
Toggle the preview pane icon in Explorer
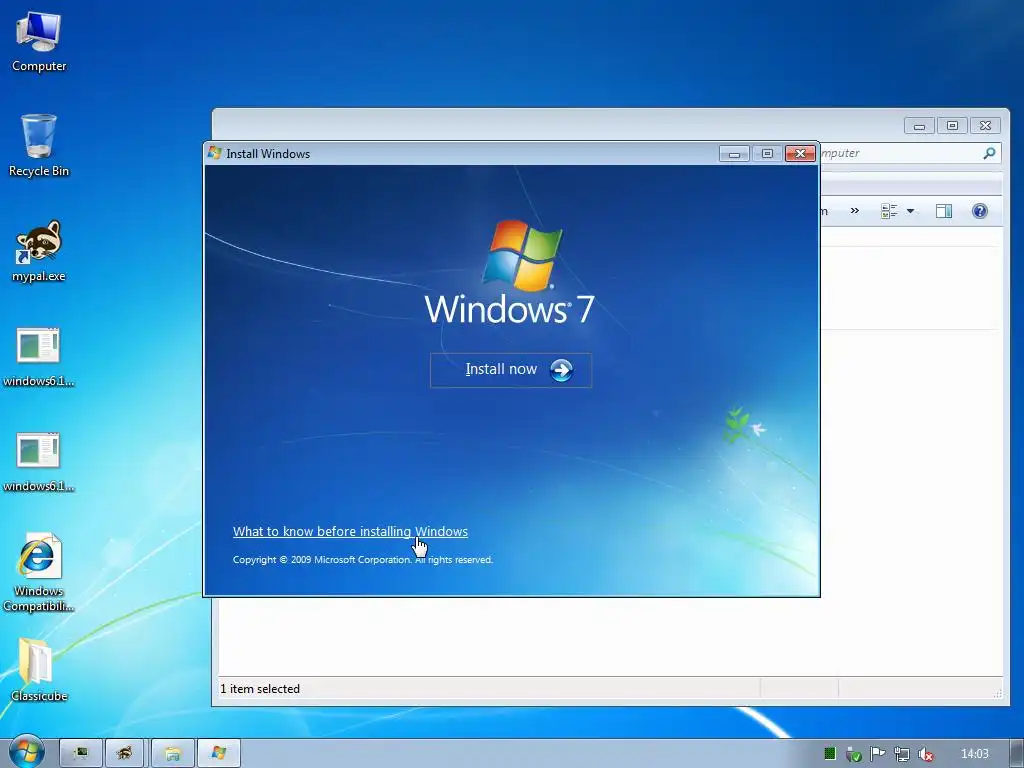pos(944,211)
